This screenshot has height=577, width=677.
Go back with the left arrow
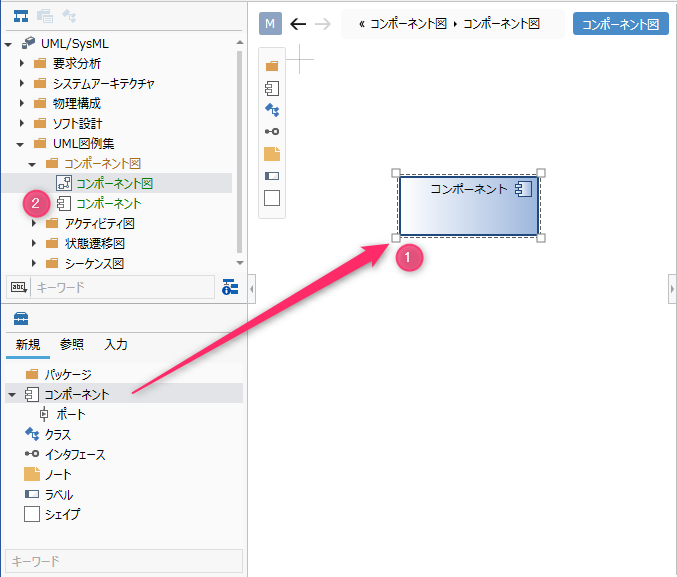[298, 24]
